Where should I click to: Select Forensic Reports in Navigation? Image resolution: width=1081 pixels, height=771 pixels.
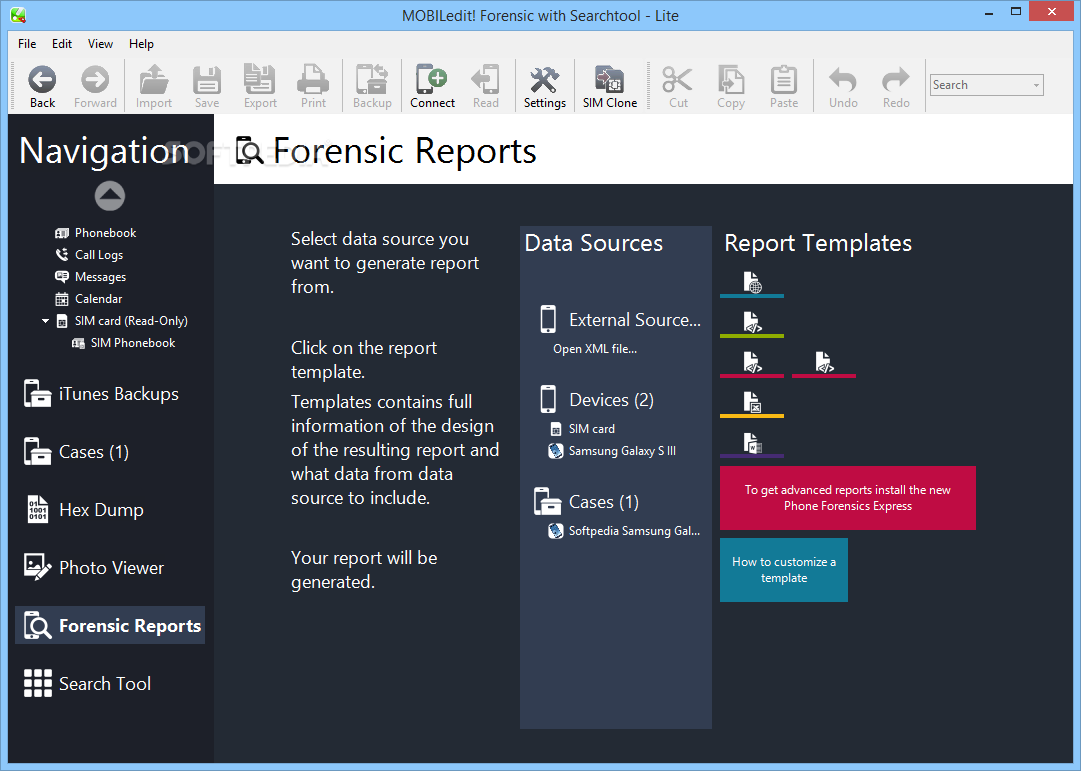(110, 625)
